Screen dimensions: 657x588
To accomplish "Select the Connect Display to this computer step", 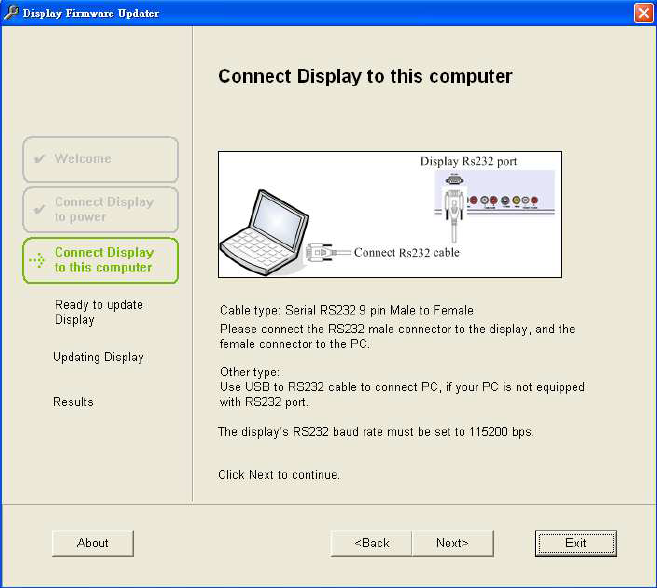I will [x=100, y=260].
